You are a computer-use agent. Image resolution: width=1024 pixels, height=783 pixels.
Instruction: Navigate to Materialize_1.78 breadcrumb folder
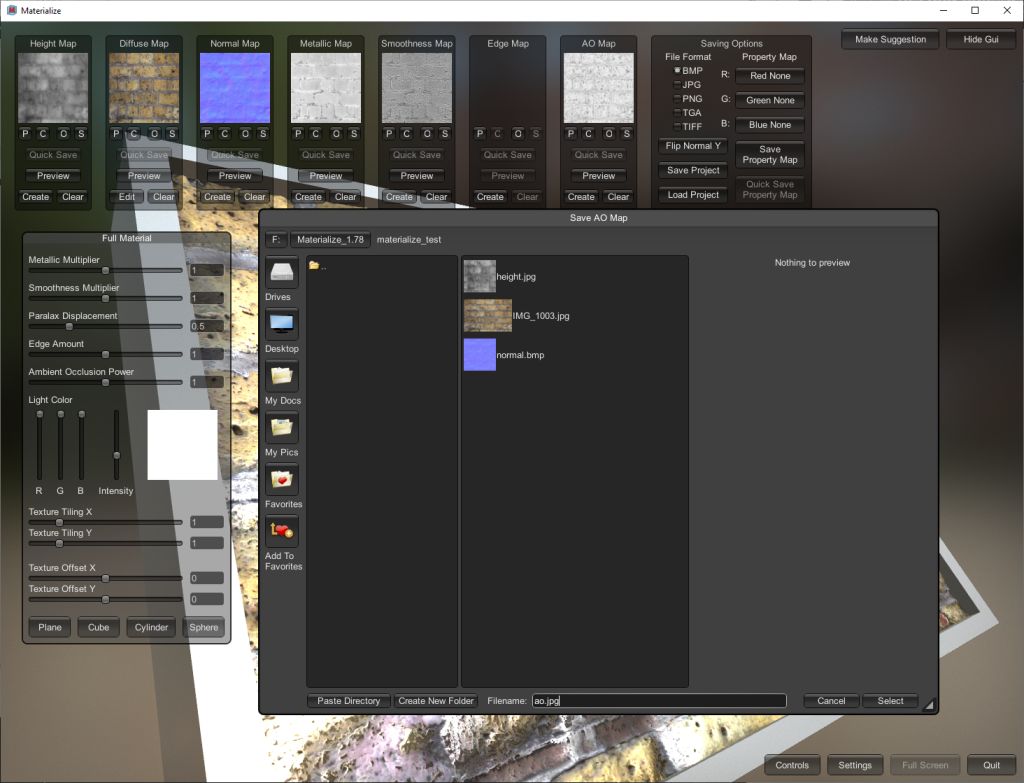click(x=330, y=240)
